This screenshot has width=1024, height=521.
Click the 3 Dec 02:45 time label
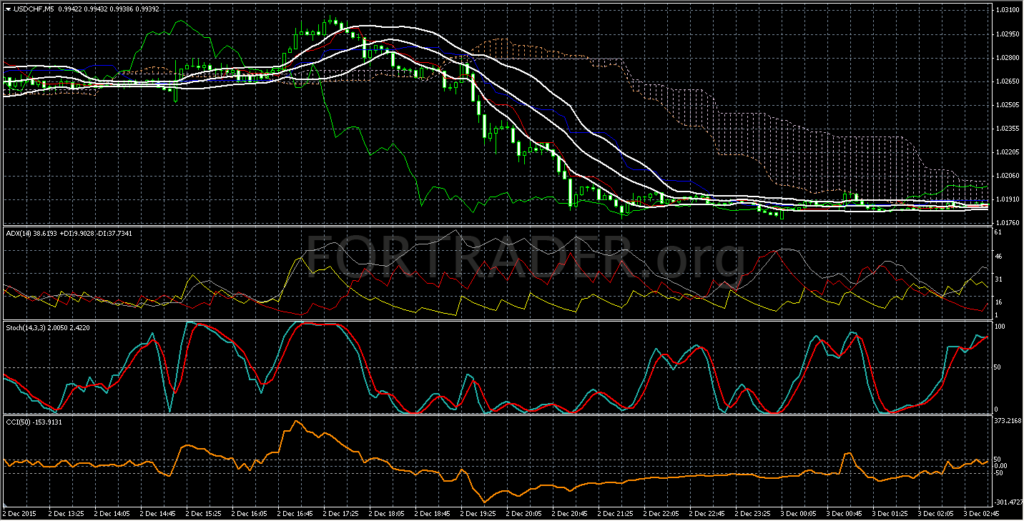pos(983,514)
